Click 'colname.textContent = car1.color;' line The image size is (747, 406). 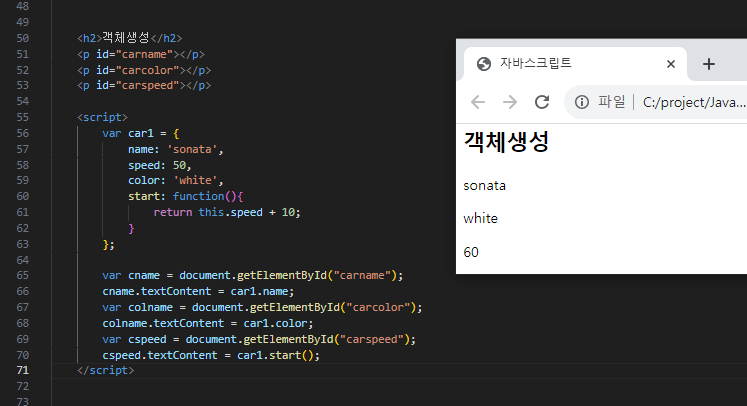pyautogui.click(x=208, y=324)
